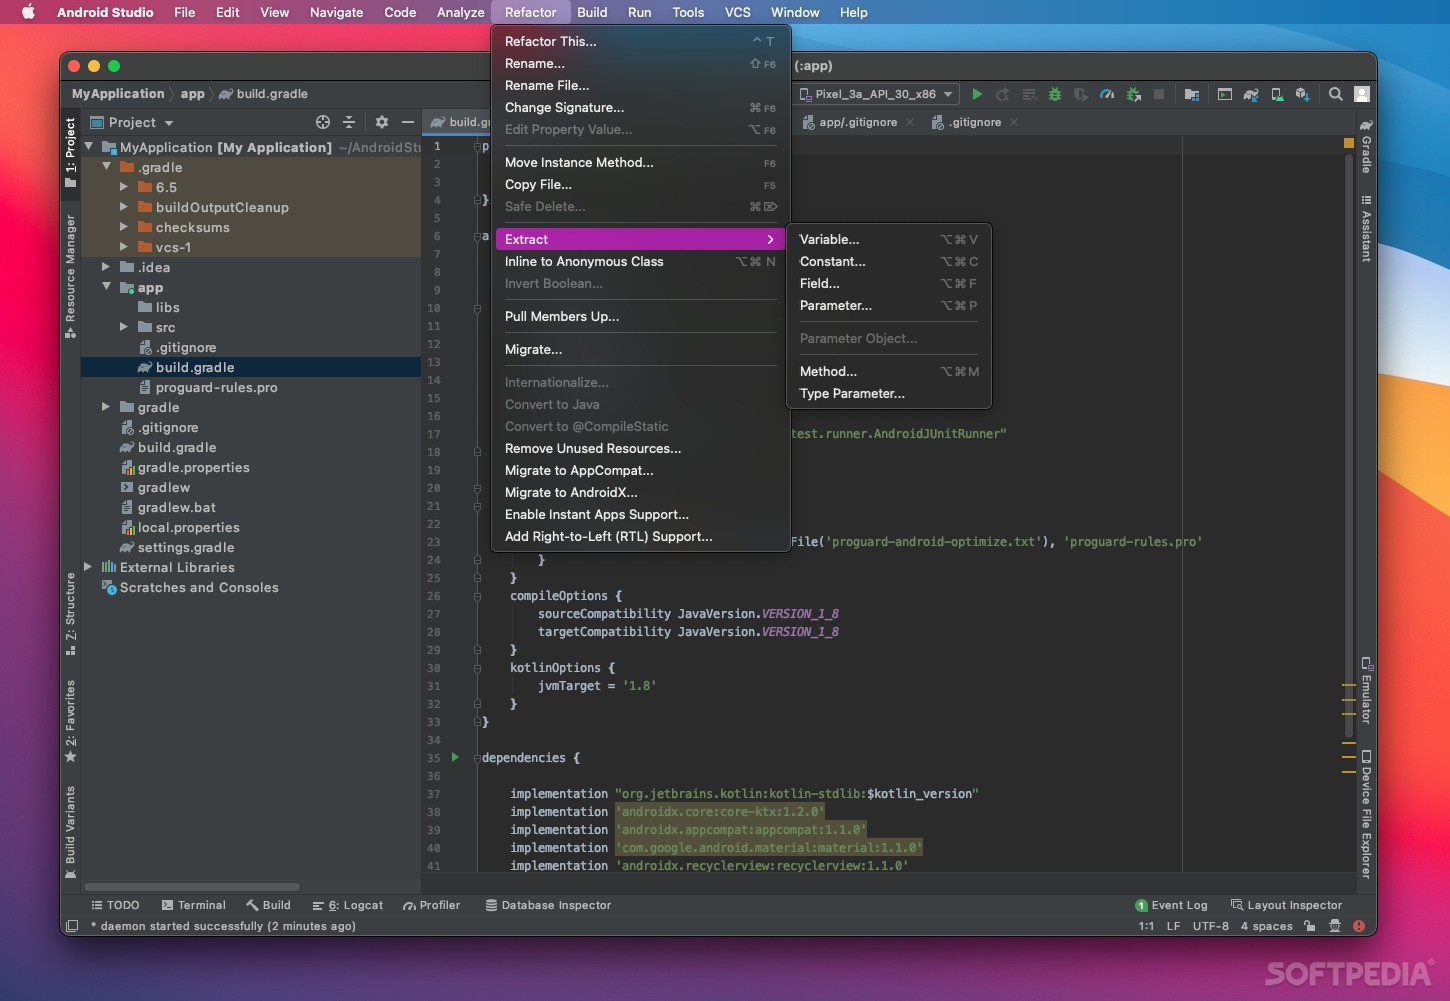Close the .gitignore editor tab
Screen dimensions: 1450x1001
1014,122
